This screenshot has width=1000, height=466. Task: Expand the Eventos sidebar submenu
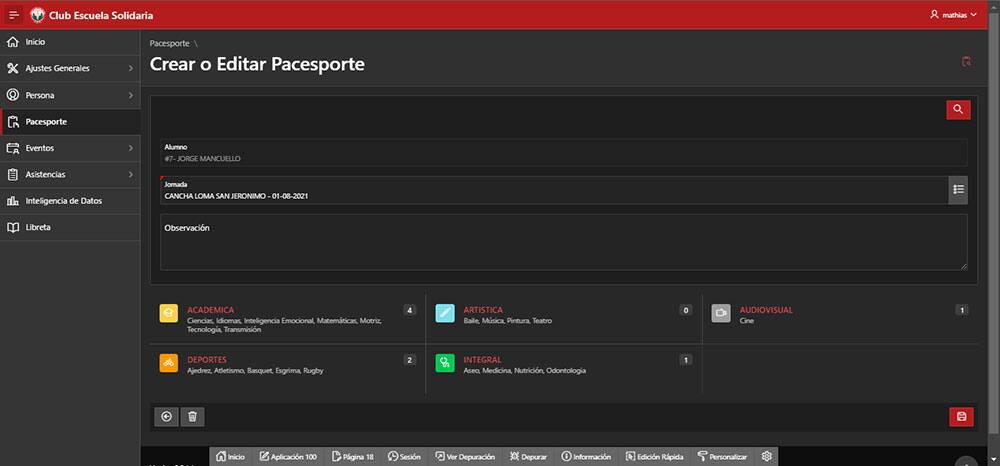70,148
